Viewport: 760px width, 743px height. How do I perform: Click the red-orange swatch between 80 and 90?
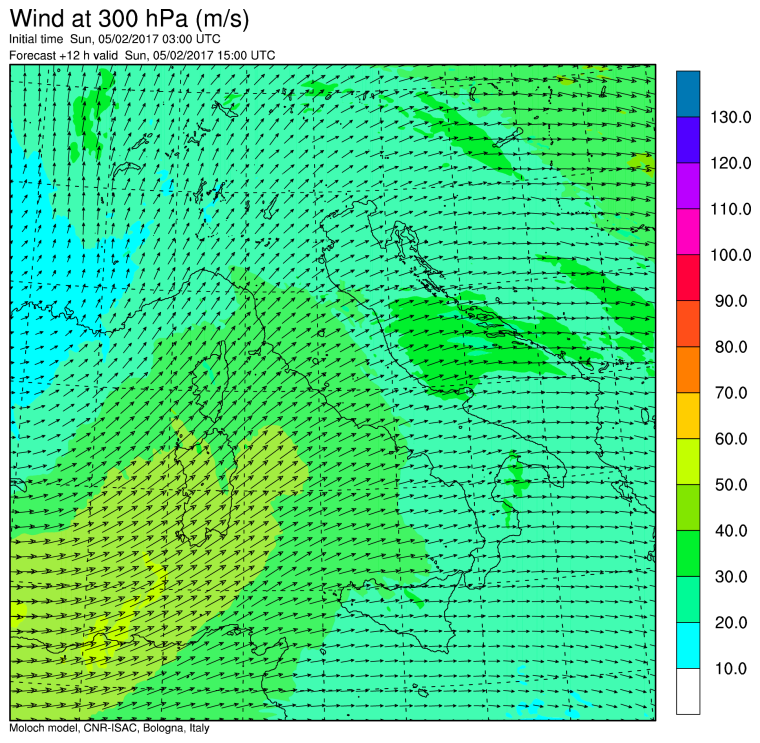click(x=688, y=324)
